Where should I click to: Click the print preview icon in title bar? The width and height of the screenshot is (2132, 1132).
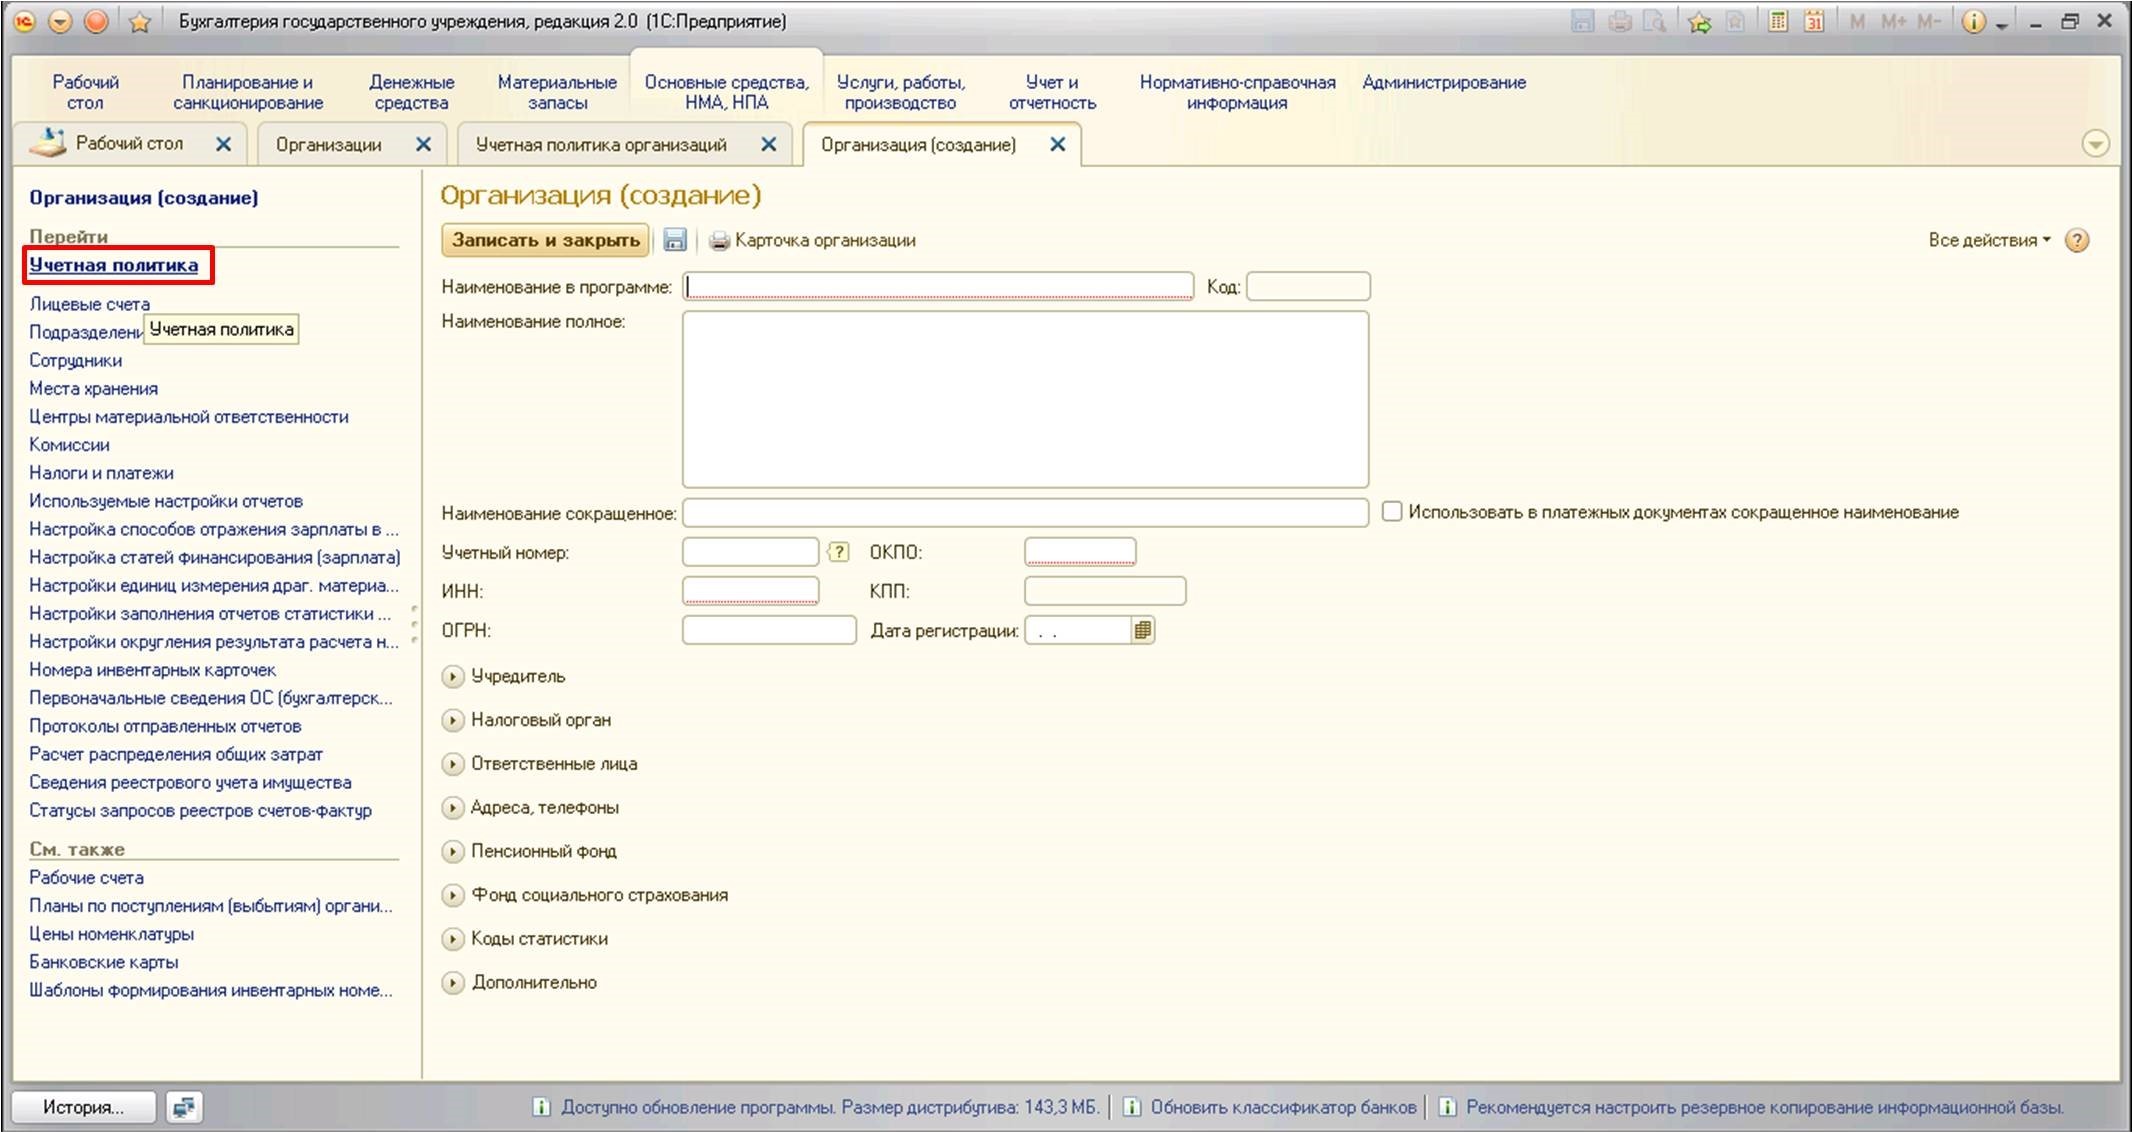[1656, 21]
